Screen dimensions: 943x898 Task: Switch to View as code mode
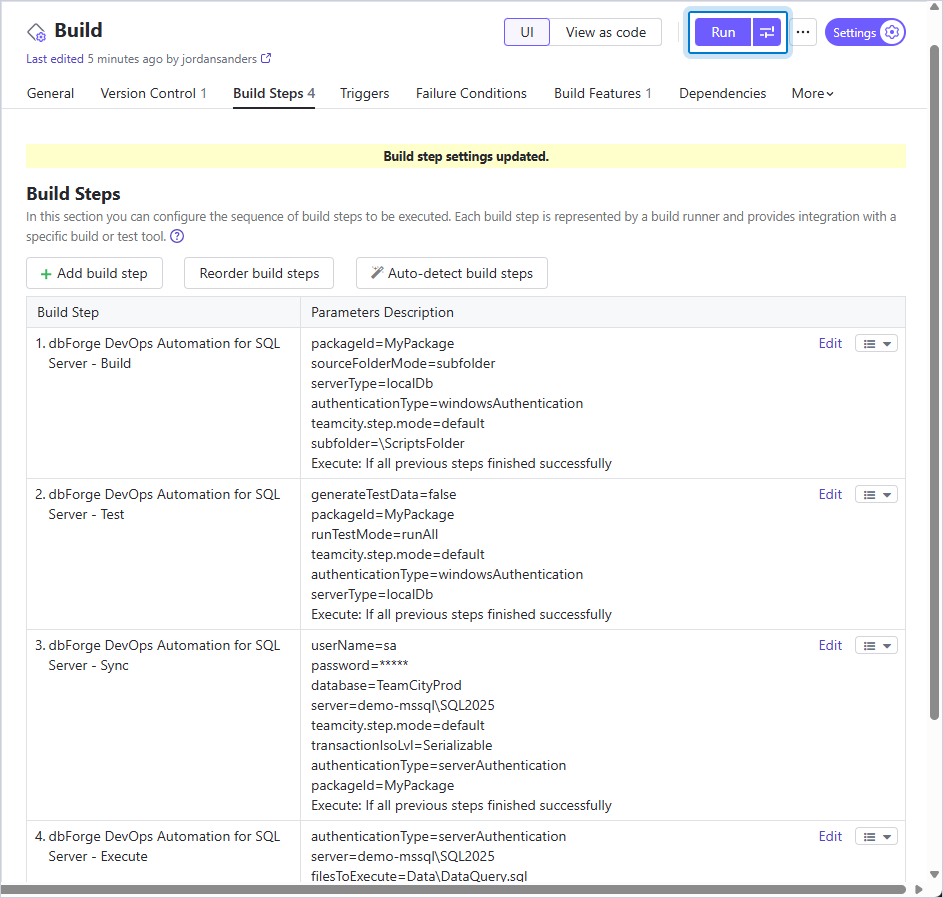[x=606, y=32]
